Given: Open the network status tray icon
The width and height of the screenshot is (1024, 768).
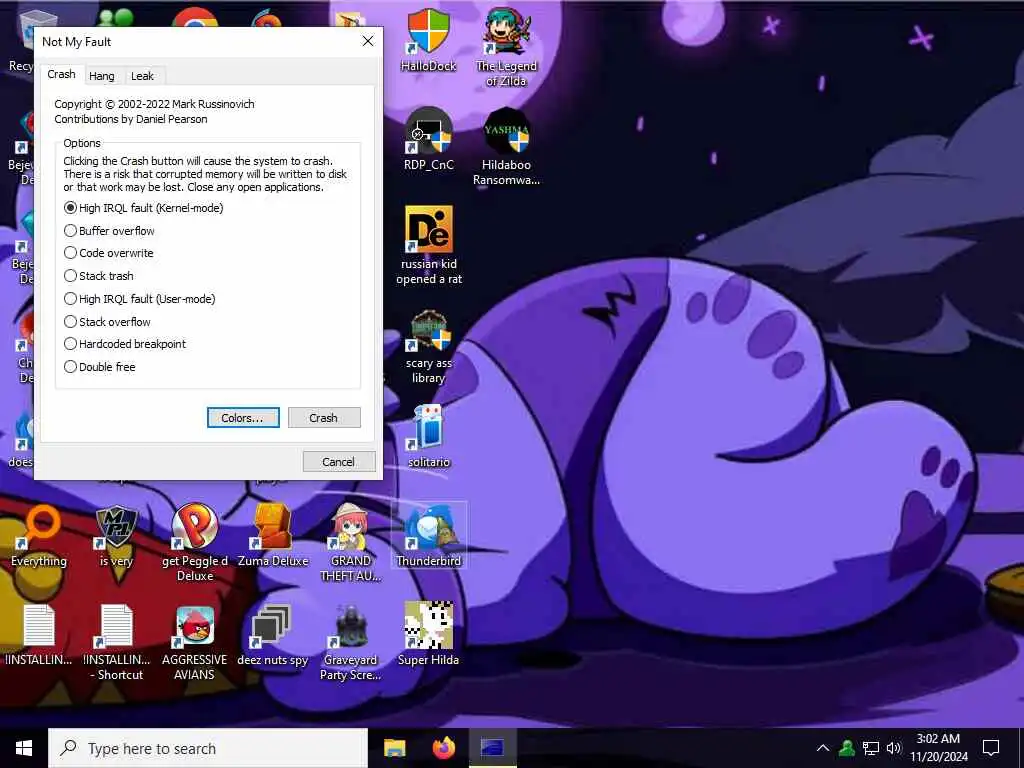Looking at the screenshot, I should [x=871, y=748].
